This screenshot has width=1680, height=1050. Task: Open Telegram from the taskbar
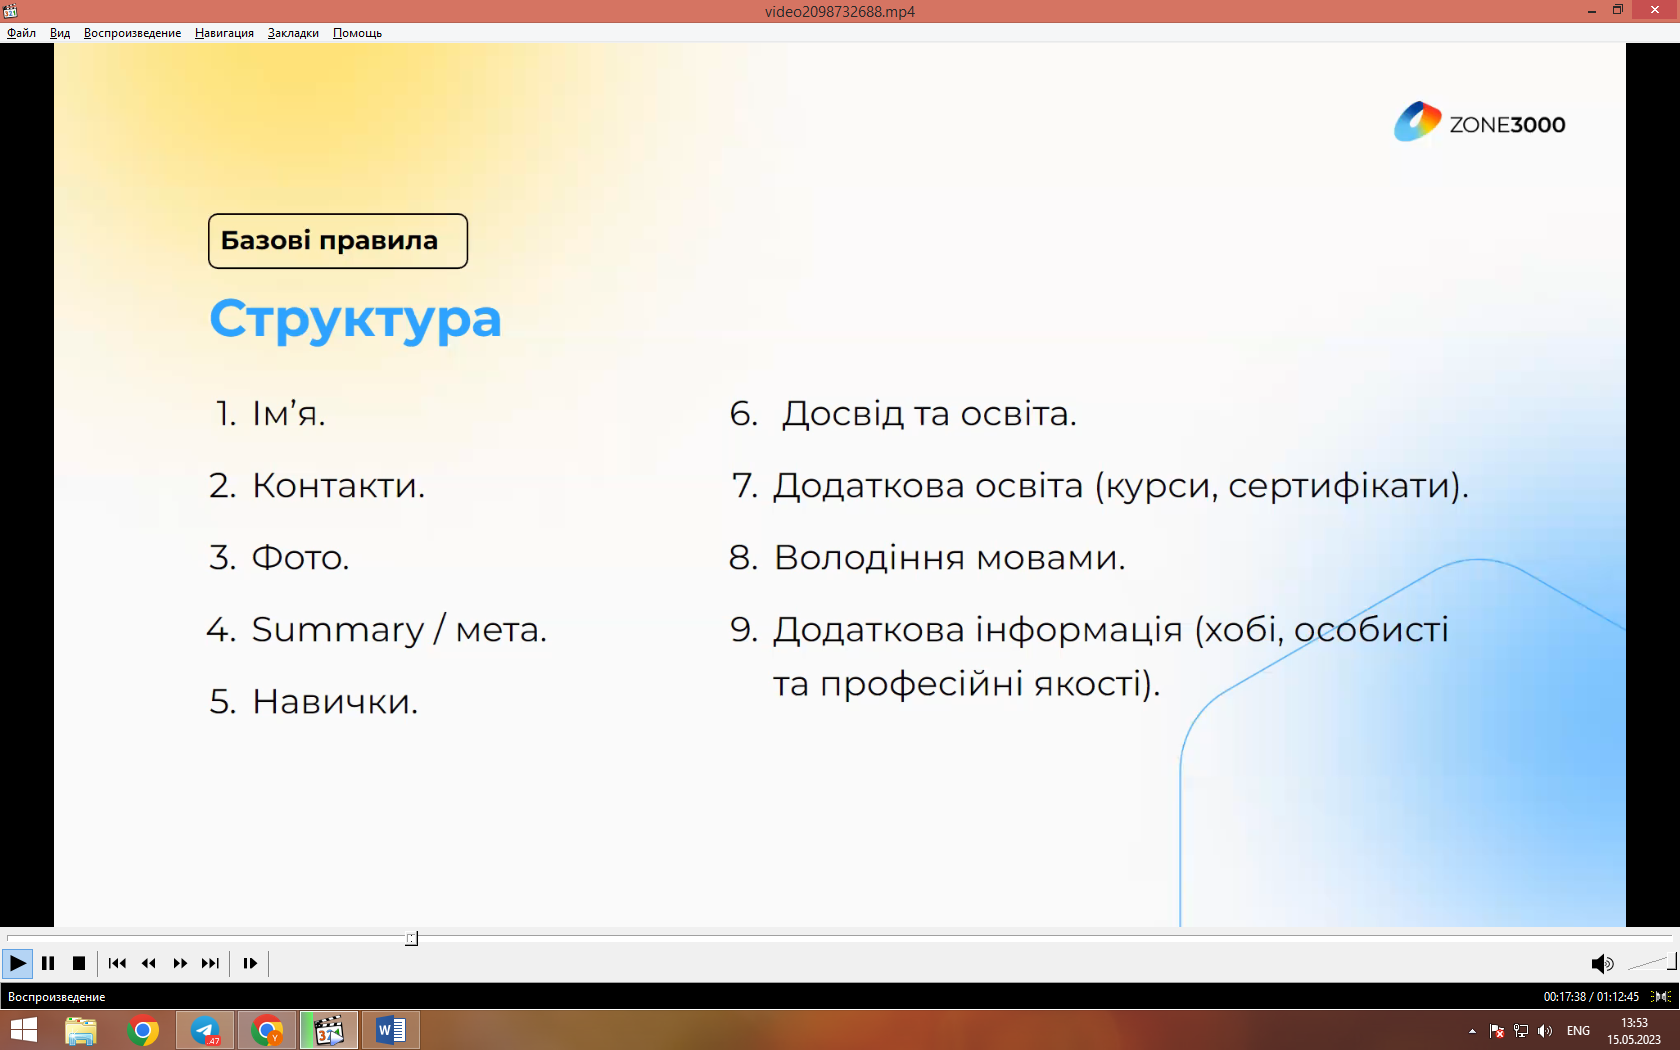tap(205, 1030)
